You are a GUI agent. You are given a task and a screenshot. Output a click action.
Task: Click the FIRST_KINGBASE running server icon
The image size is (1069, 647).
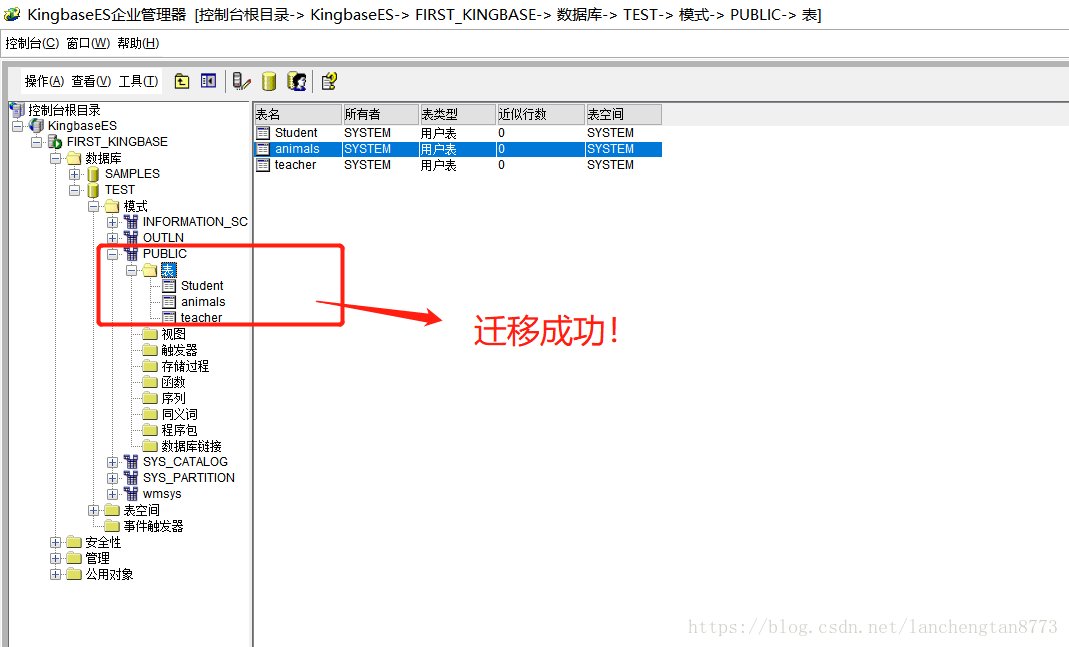coord(55,142)
